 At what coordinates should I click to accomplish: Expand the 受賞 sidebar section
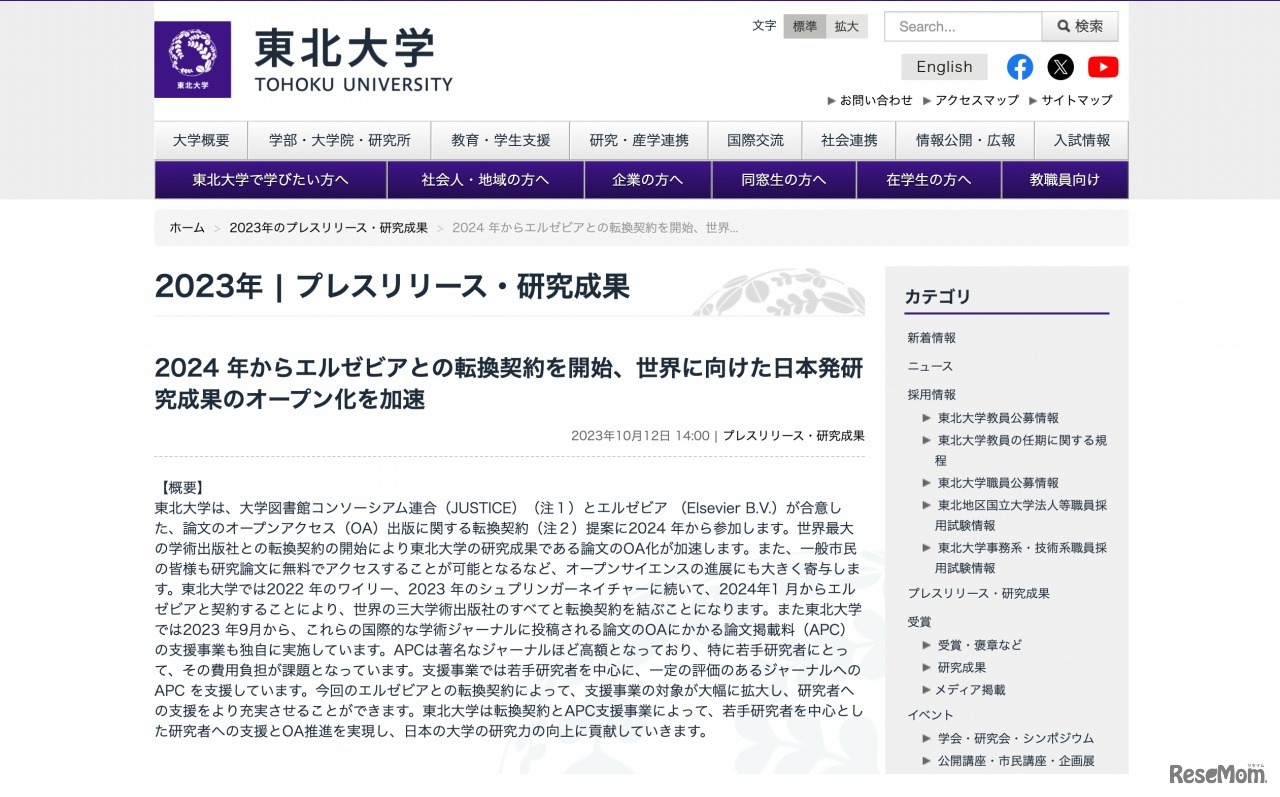point(919,621)
